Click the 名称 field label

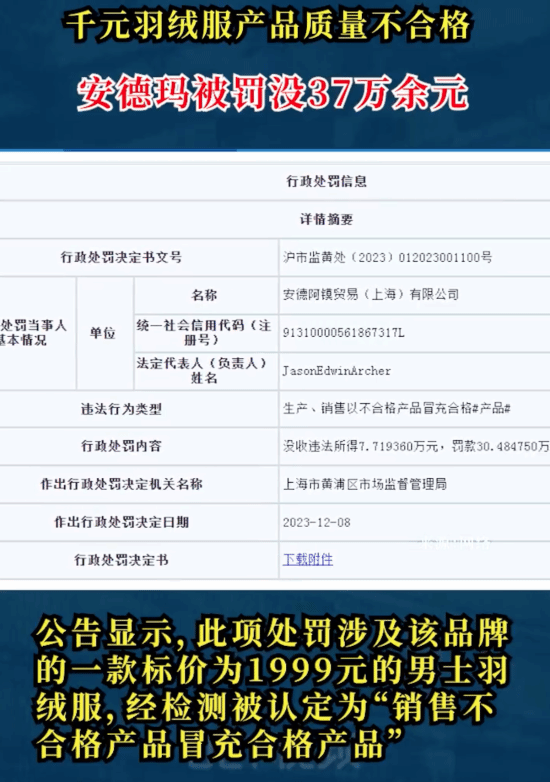(204, 295)
